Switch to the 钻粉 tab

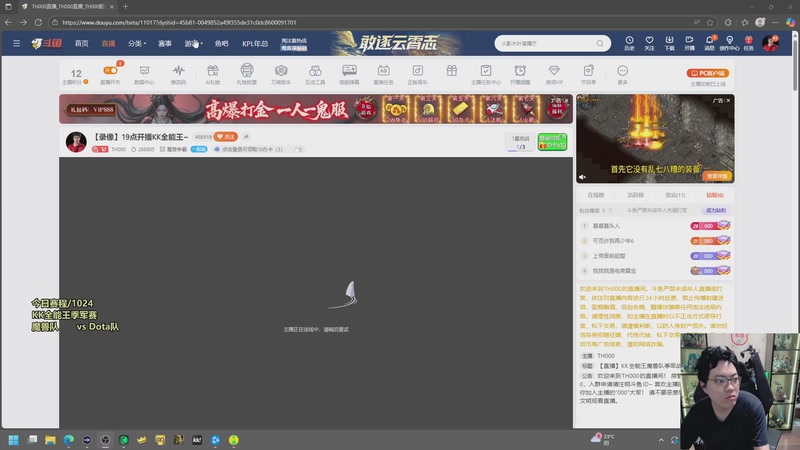click(x=715, y=195)
